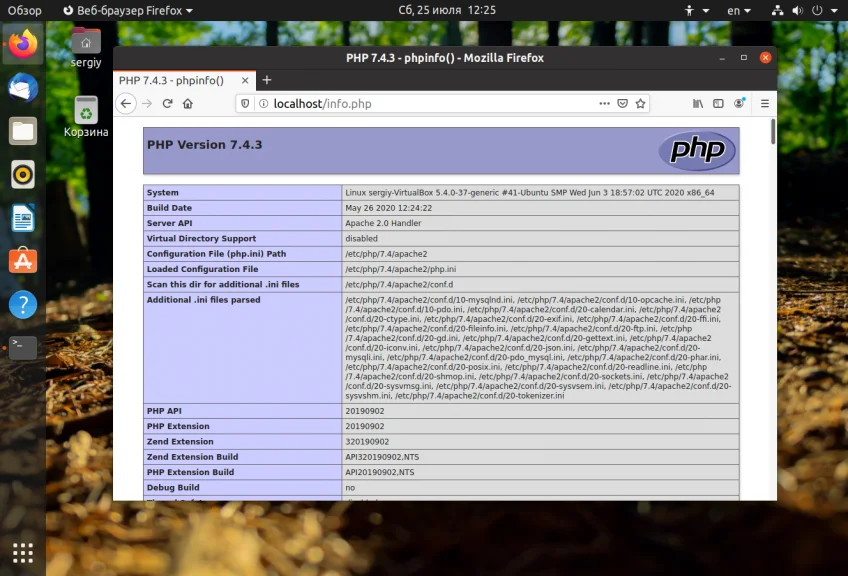848x576 pixels.
Task: Go back using the Firefox back arrow
Action: click(126, 103)
